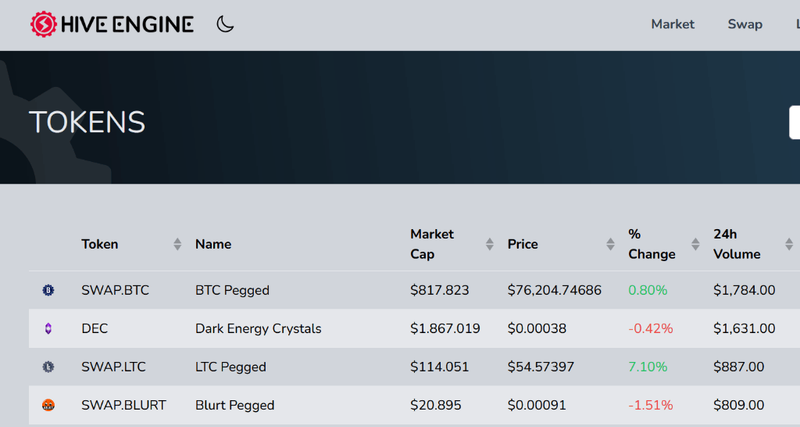Click 24h volume $887.00

pyautogui.click(x=739, y=367)
